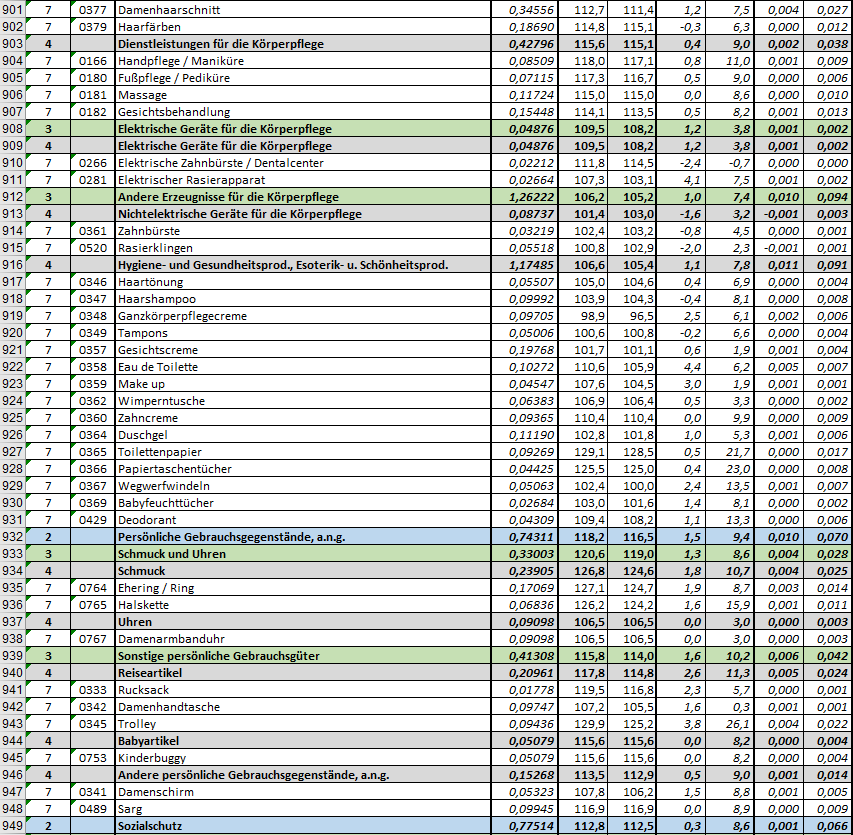Click the 'Eau de Toilette' cell
Screen dimensions: 853x835
click(158, 367)
